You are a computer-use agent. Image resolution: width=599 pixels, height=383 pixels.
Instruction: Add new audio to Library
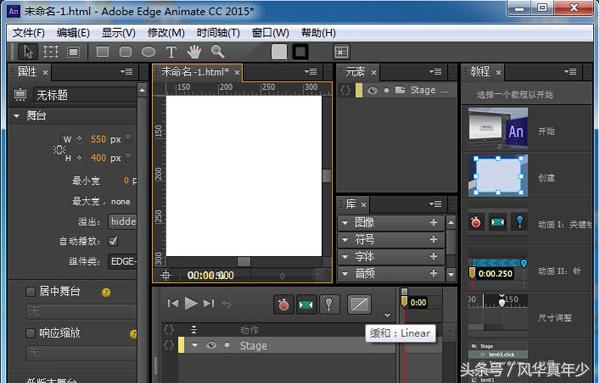click(x=434, y=273)
